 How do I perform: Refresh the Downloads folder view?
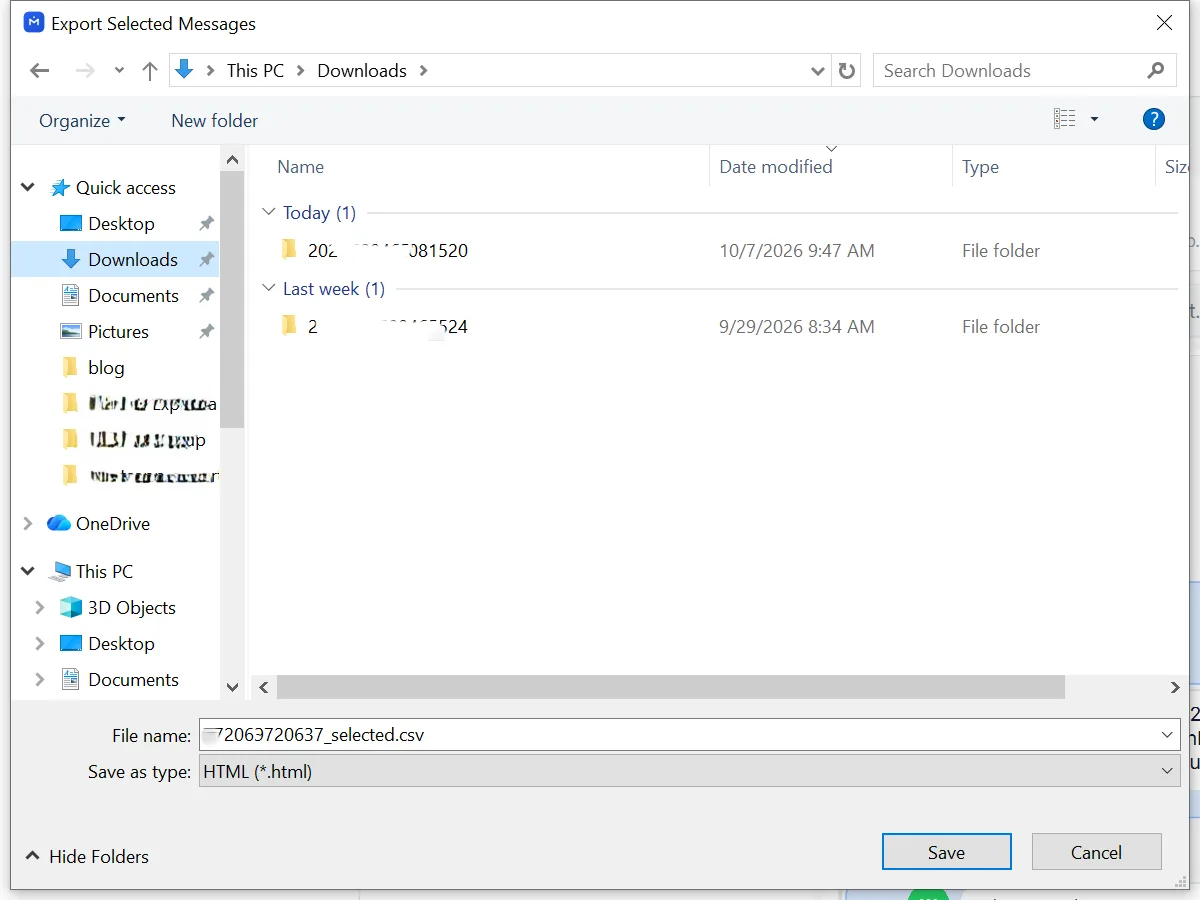click(847, 71)
